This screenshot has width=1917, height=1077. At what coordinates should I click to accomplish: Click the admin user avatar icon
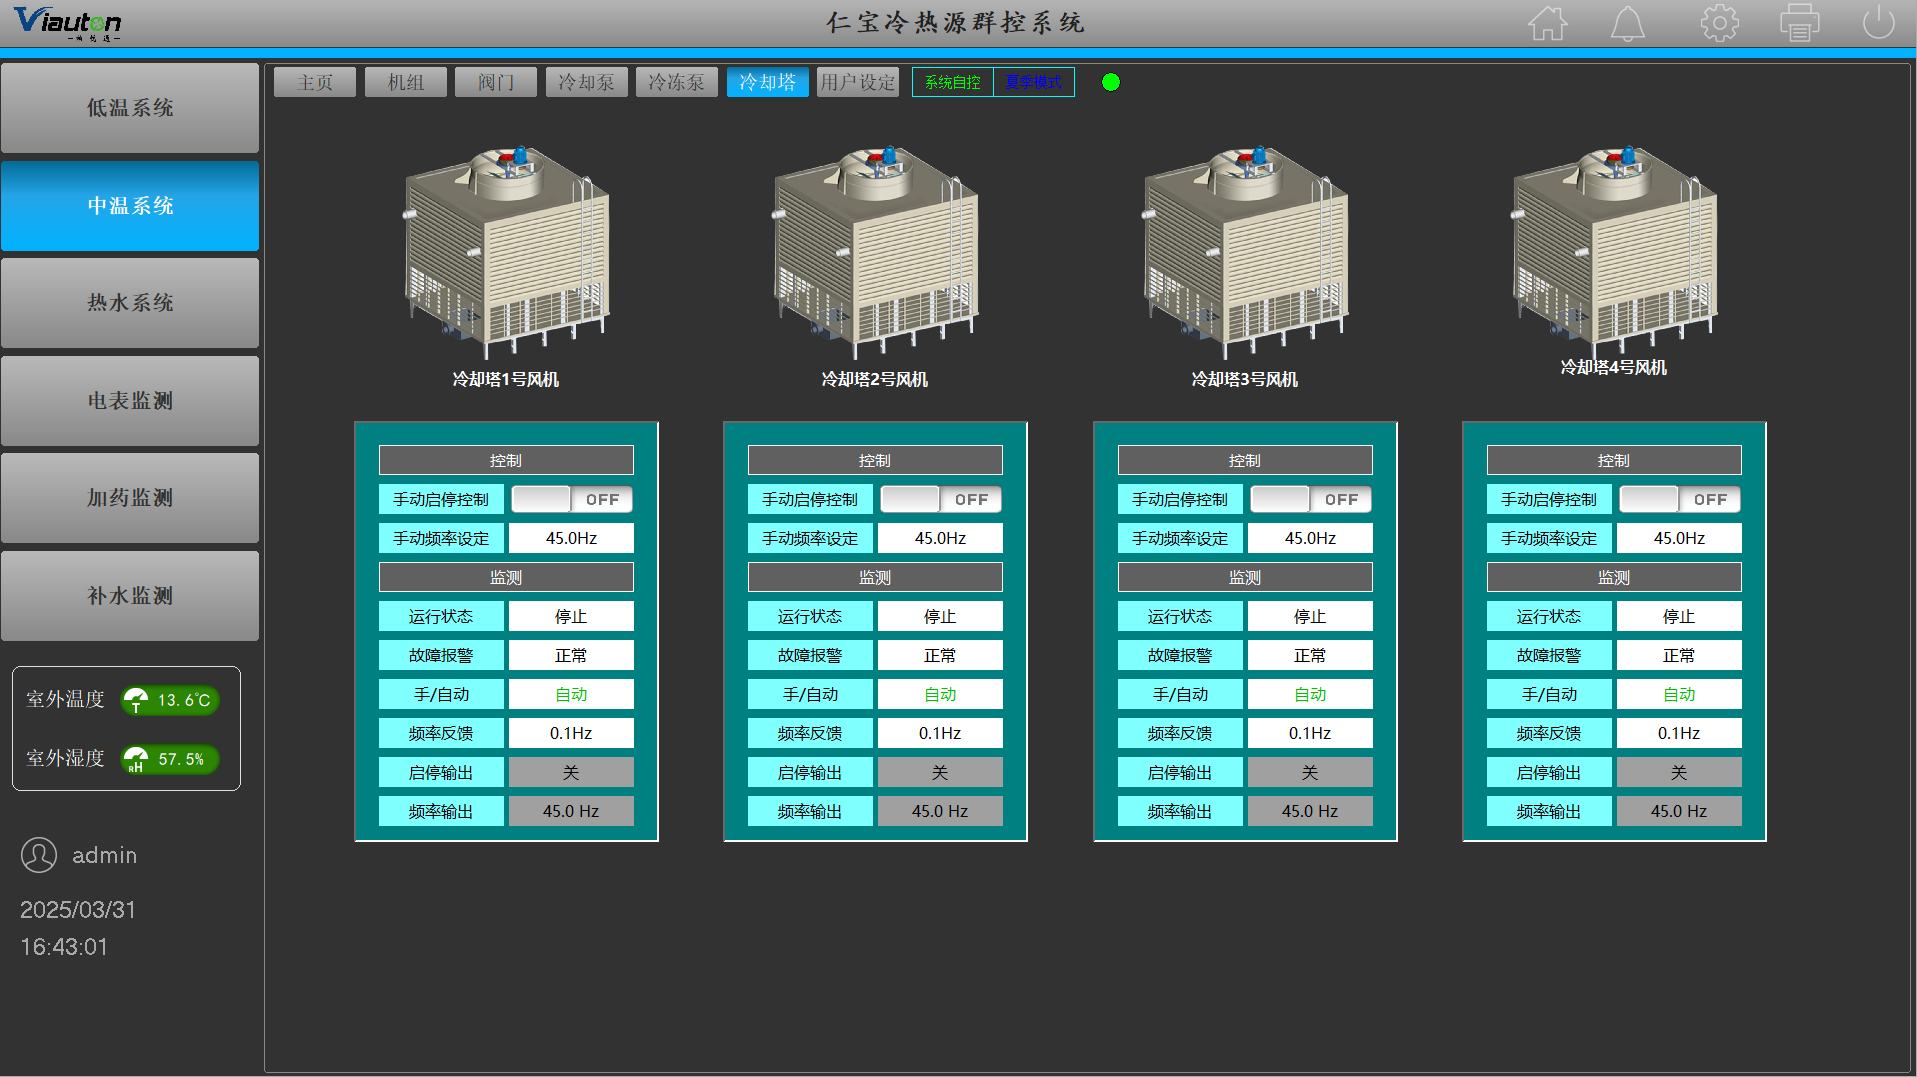(x=39, y=855)
